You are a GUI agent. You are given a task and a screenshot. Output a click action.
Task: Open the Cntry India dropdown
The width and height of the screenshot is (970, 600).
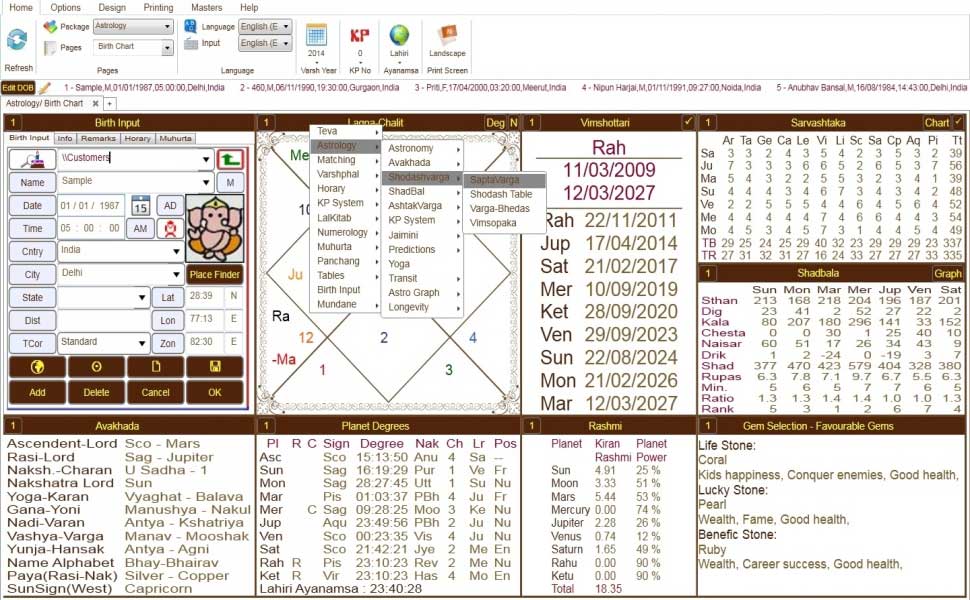coord(176,251)
